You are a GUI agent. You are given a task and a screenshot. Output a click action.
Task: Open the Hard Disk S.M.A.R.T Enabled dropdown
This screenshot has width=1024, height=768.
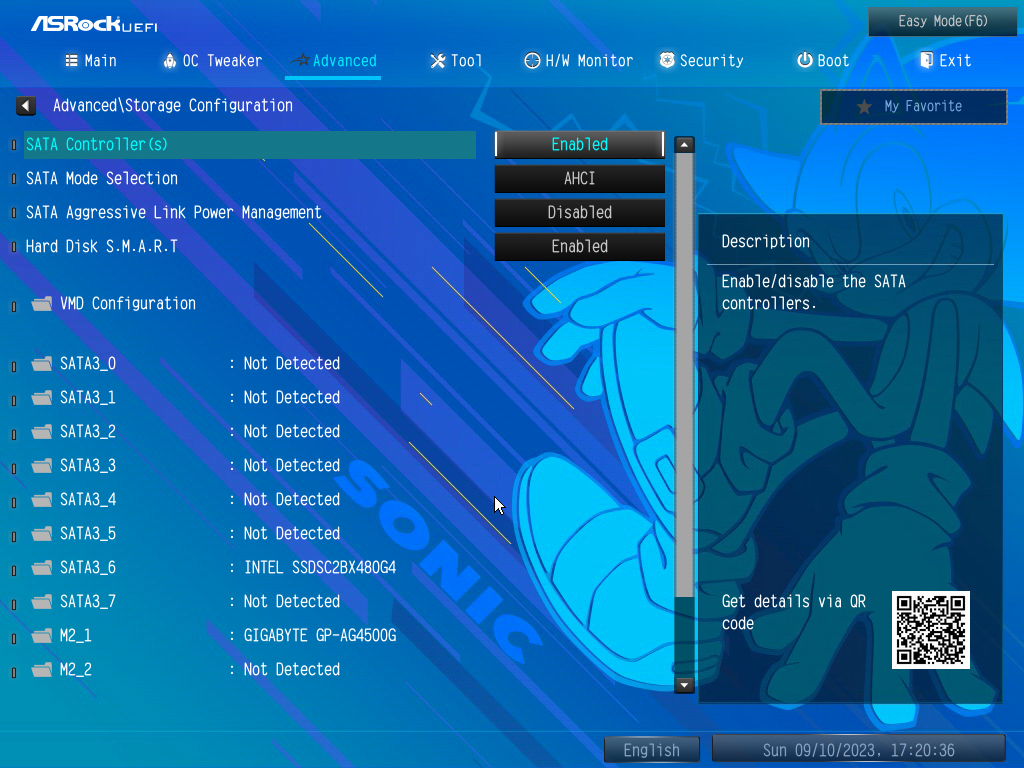579,246
